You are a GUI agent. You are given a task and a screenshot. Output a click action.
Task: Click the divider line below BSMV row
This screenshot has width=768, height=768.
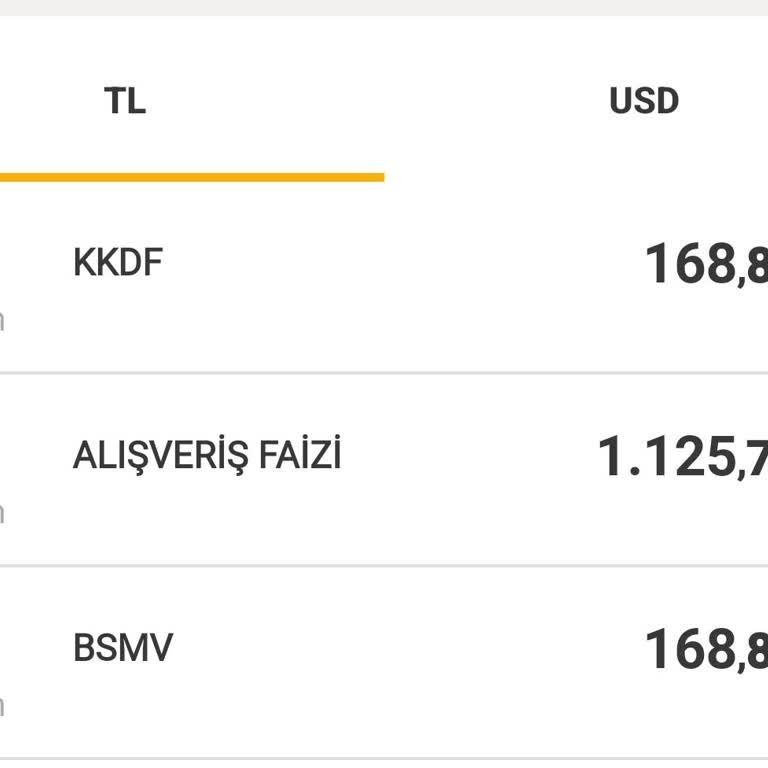coord(384,758)
